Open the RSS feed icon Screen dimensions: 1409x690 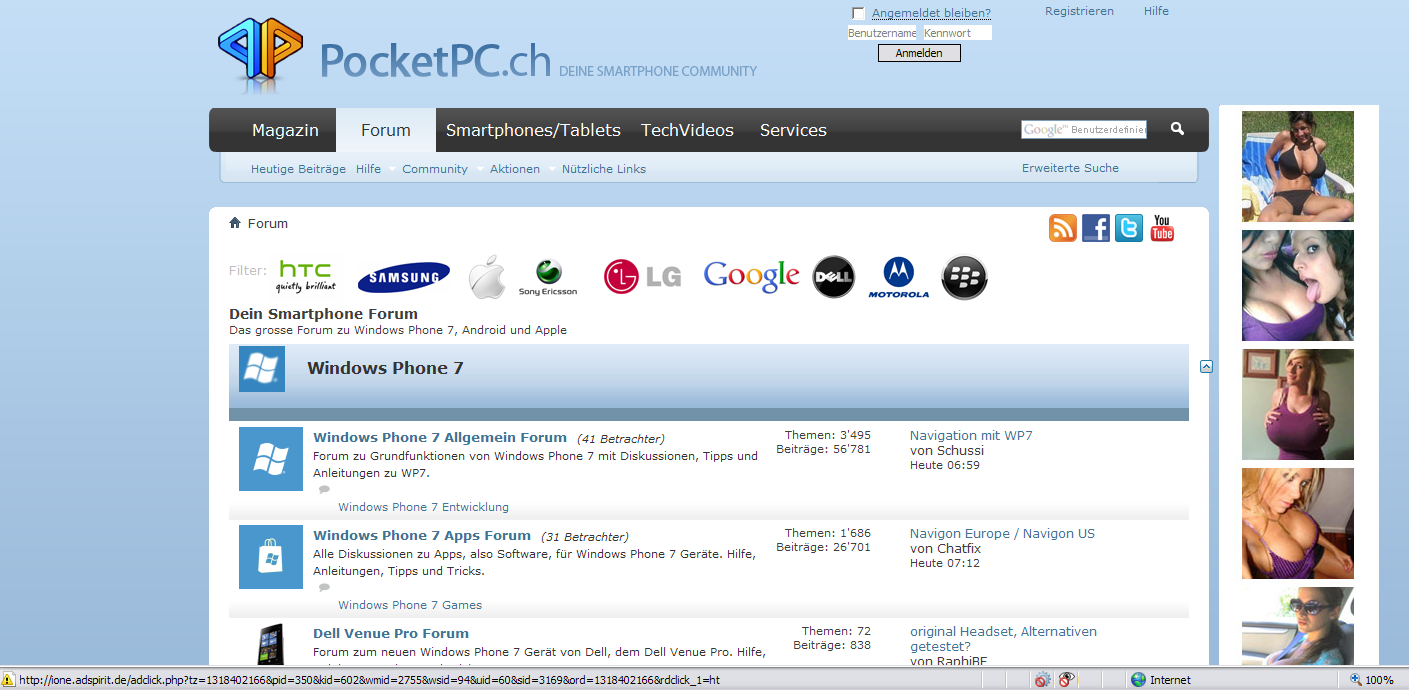1063,228
